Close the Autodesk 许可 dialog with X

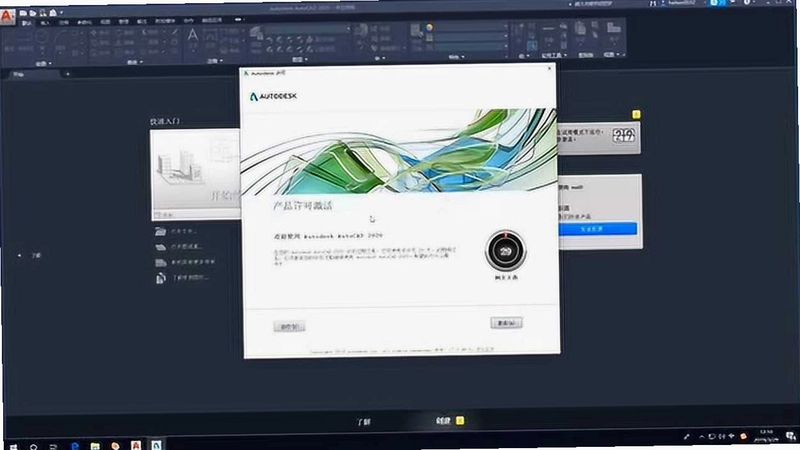(550, 68)
